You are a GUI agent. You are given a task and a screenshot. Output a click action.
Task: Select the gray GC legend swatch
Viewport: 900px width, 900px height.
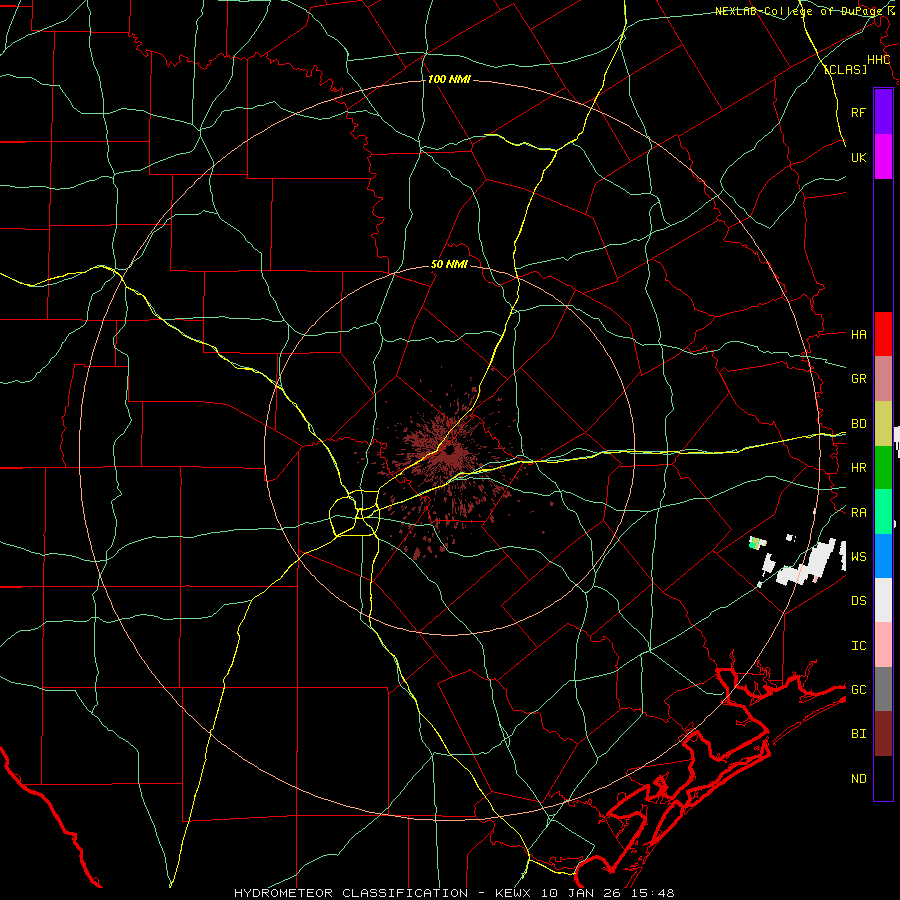[x=883, y=689]
